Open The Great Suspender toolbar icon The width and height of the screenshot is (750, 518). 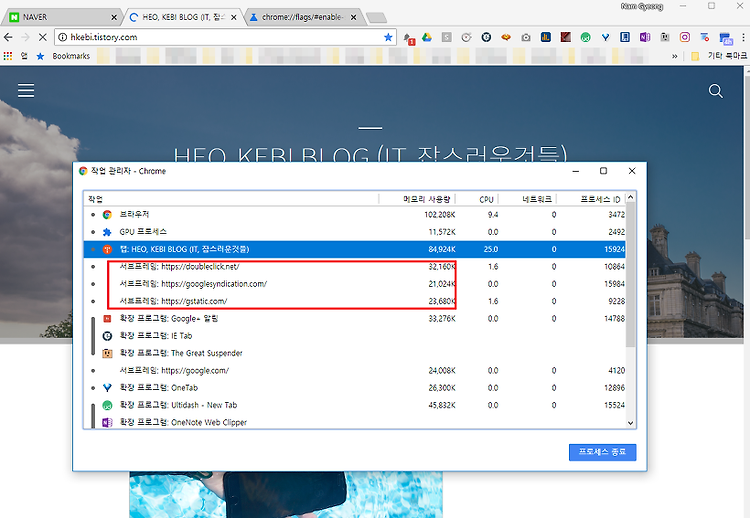coord(665,37)
